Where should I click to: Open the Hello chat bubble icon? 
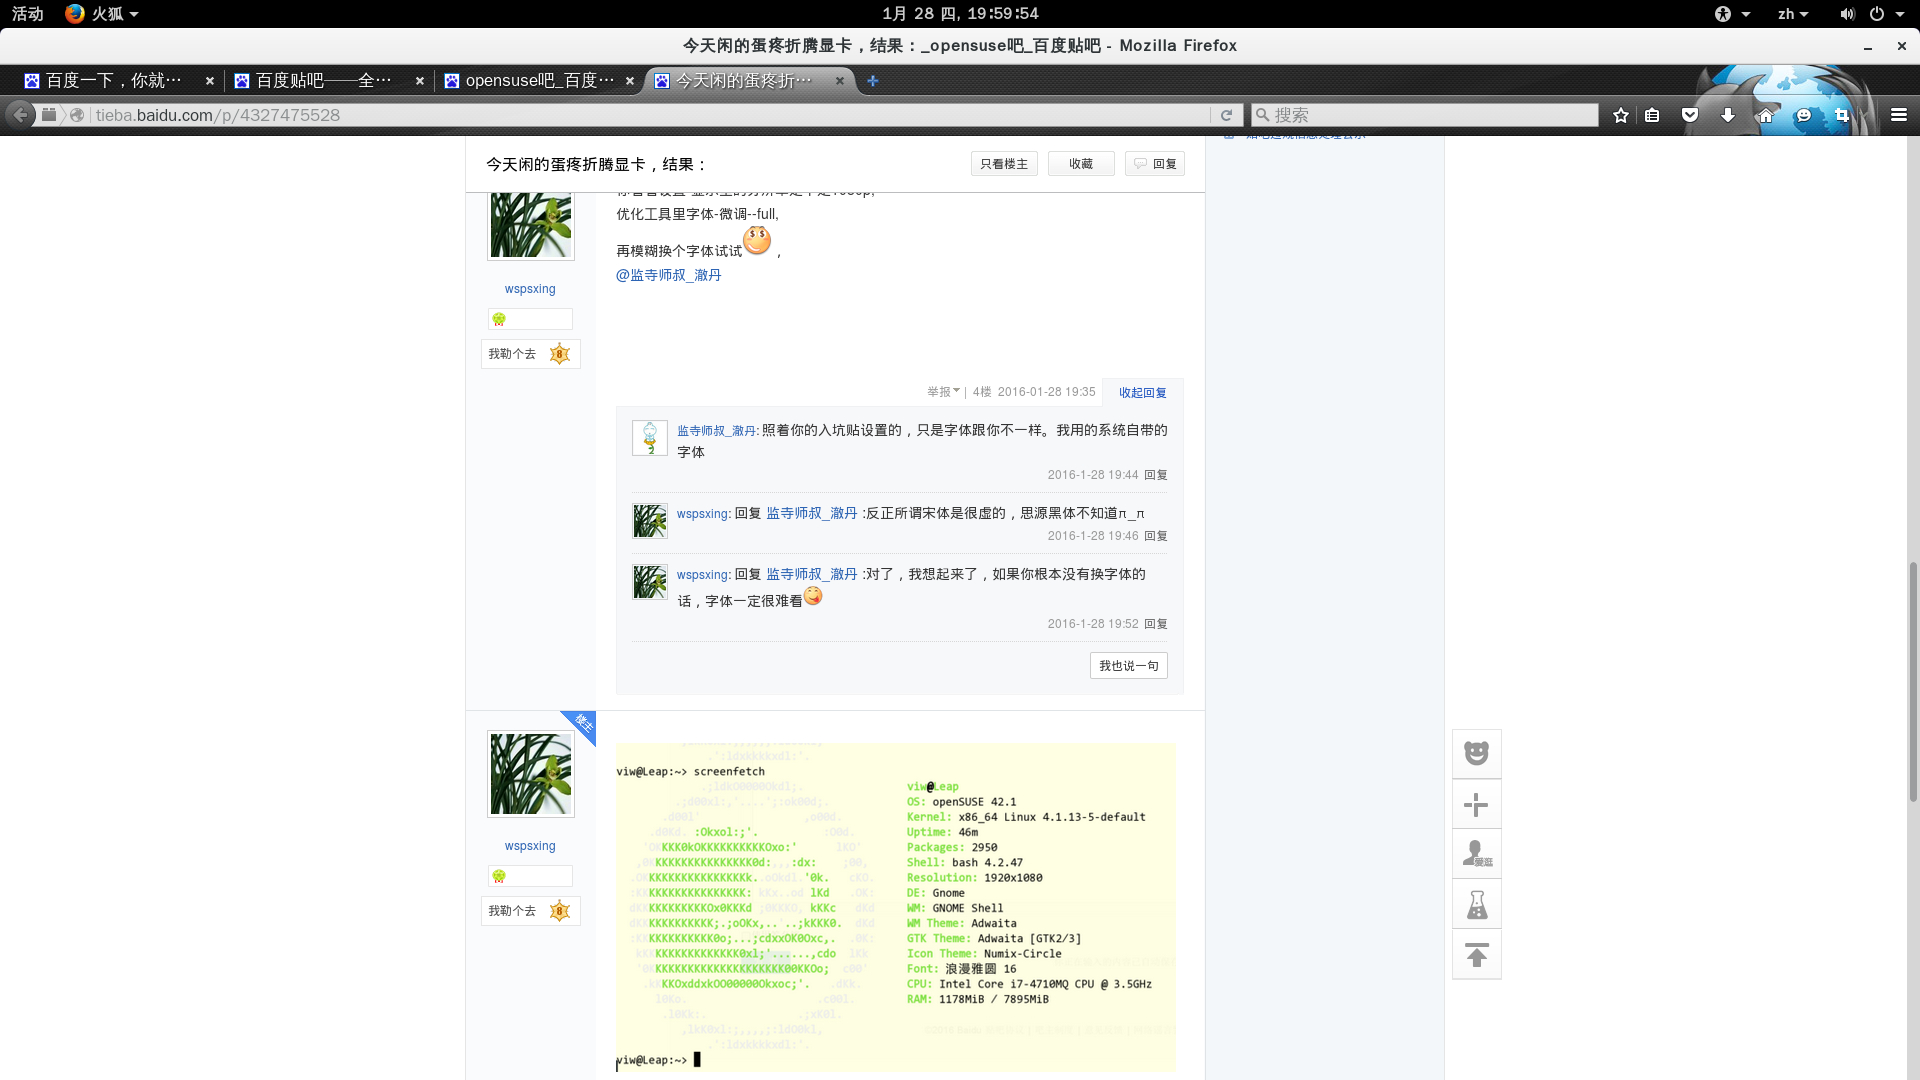tap(1804, 115)
